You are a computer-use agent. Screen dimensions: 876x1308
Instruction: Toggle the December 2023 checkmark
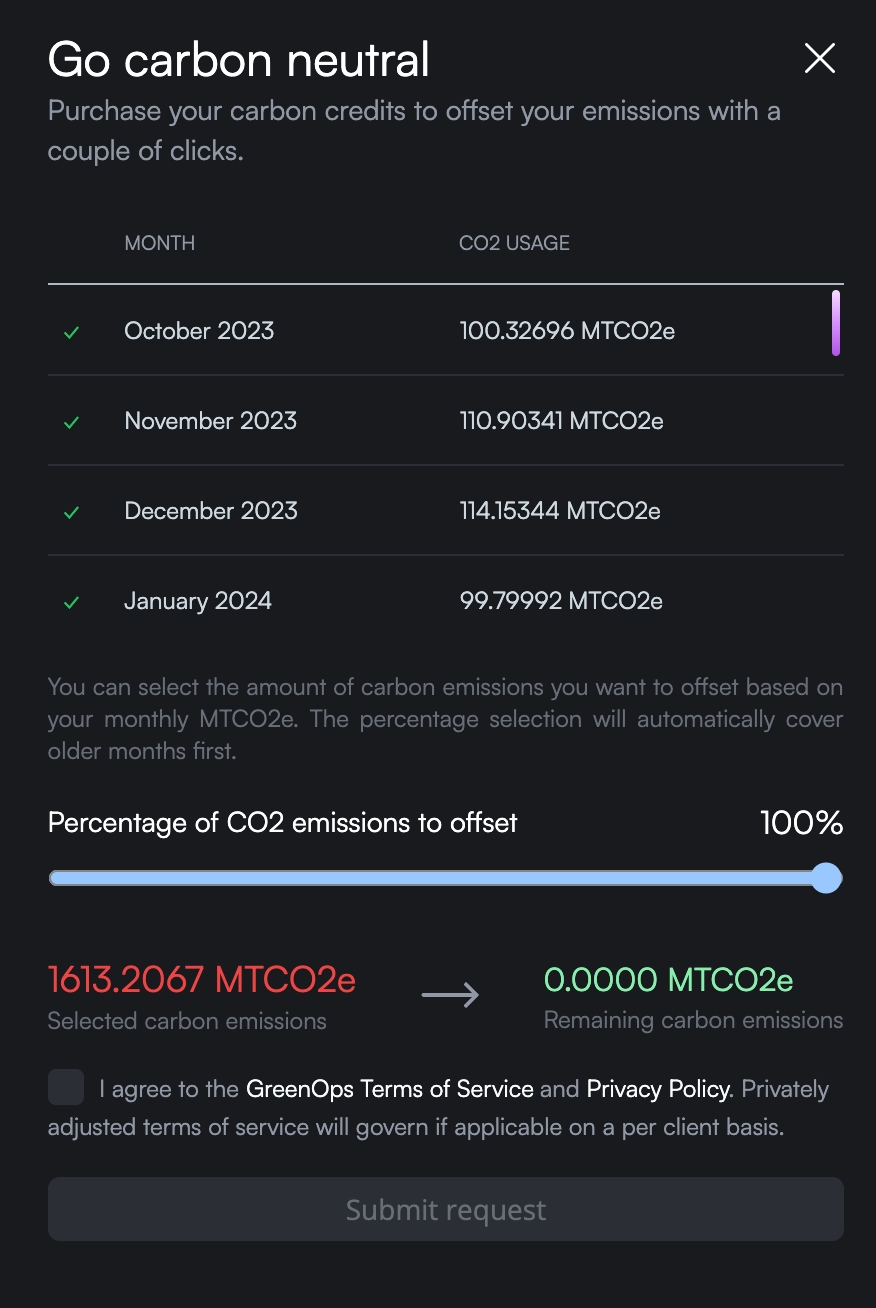pos(71,512)
